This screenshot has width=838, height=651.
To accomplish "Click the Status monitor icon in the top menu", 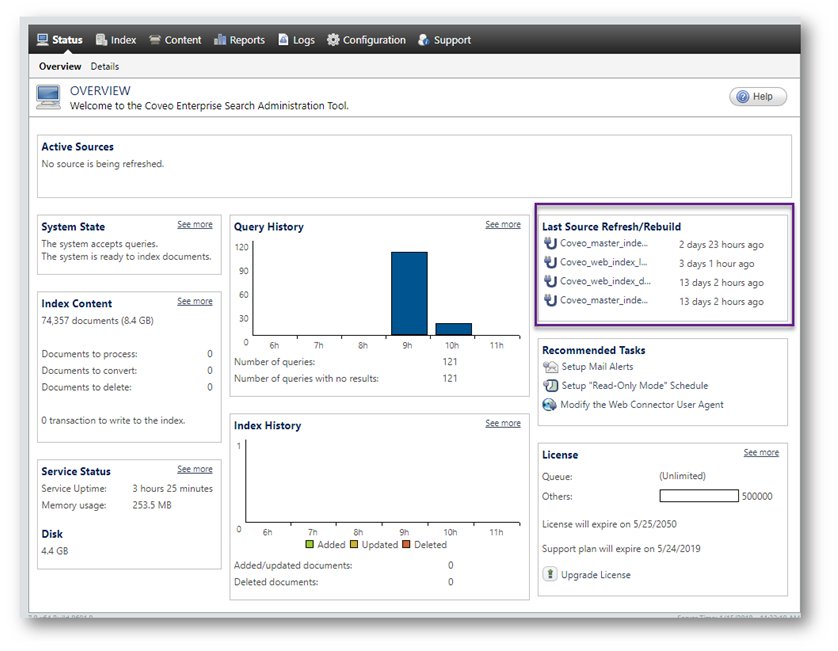I will coord(42,40).
